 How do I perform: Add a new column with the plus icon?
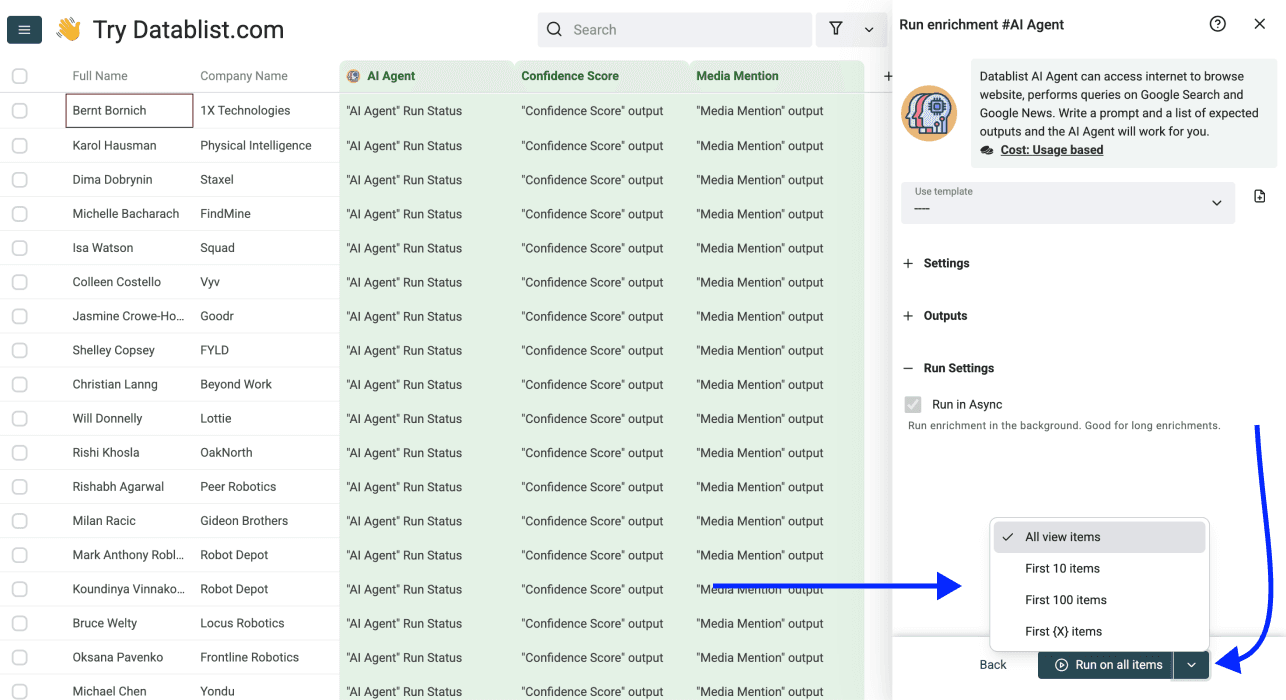(887, 75)
